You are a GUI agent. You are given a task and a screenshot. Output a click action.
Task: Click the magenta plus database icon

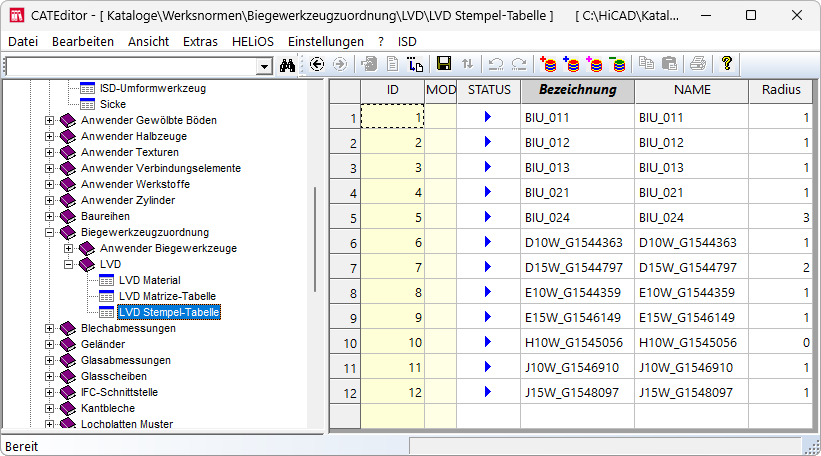tap(594, 64)
